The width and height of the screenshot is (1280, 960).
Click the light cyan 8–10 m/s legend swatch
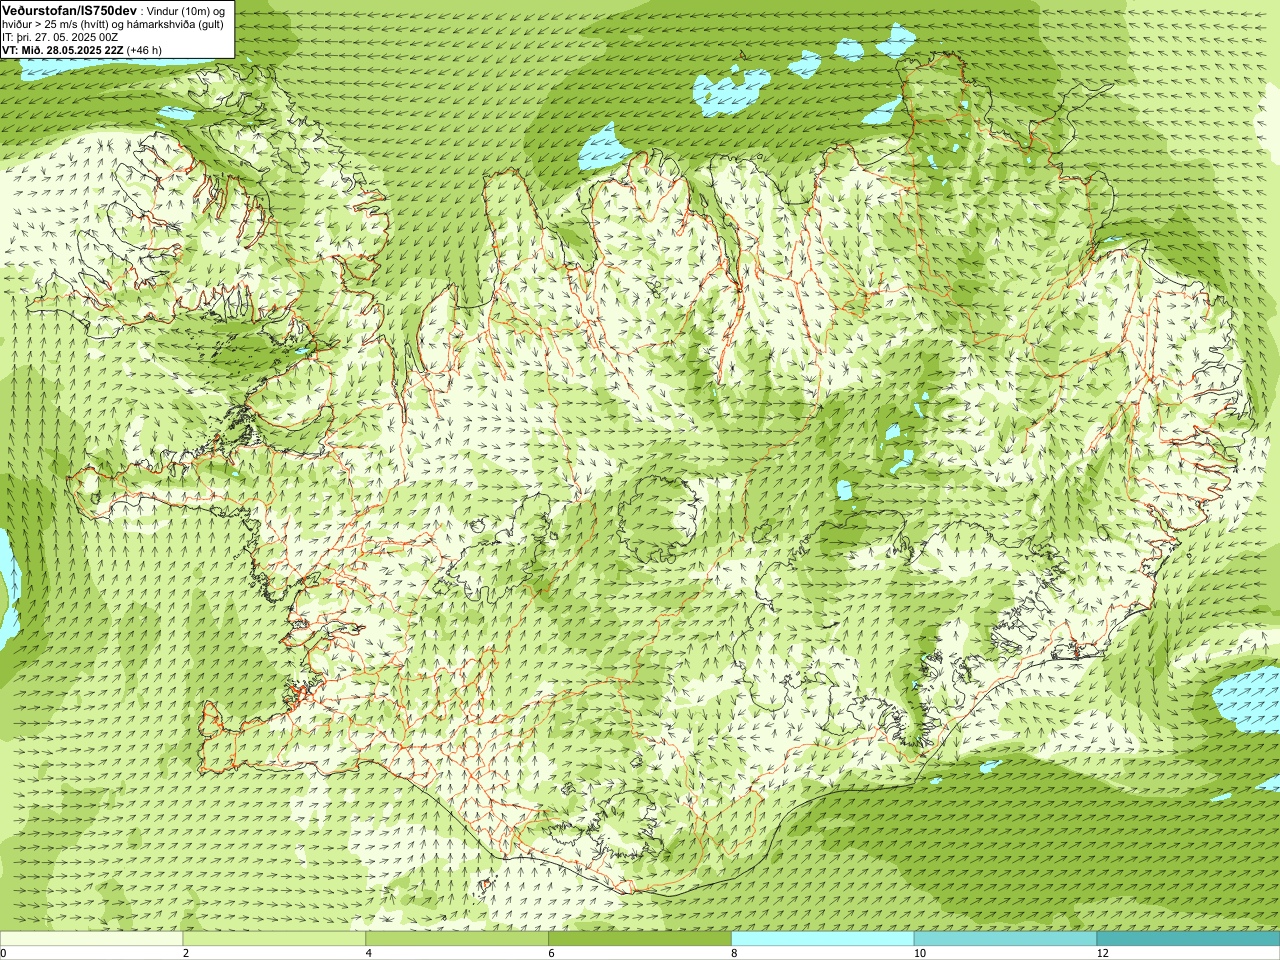coord(822,939)
